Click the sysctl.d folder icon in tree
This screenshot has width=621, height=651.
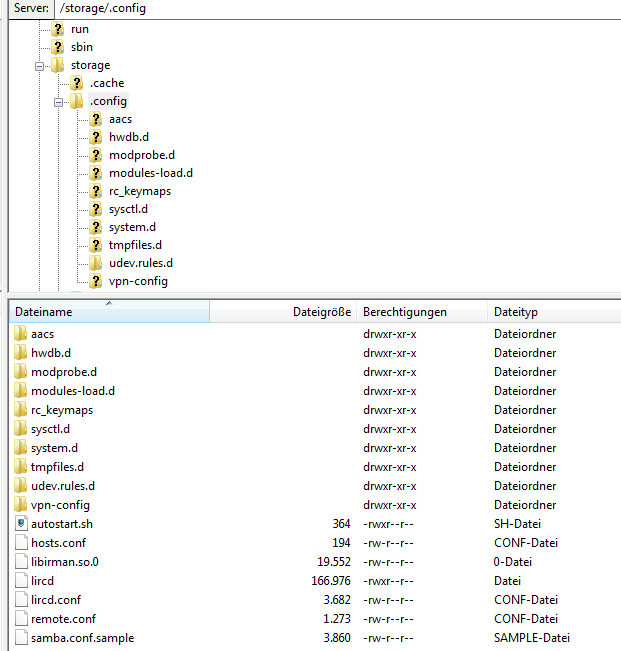96,209
